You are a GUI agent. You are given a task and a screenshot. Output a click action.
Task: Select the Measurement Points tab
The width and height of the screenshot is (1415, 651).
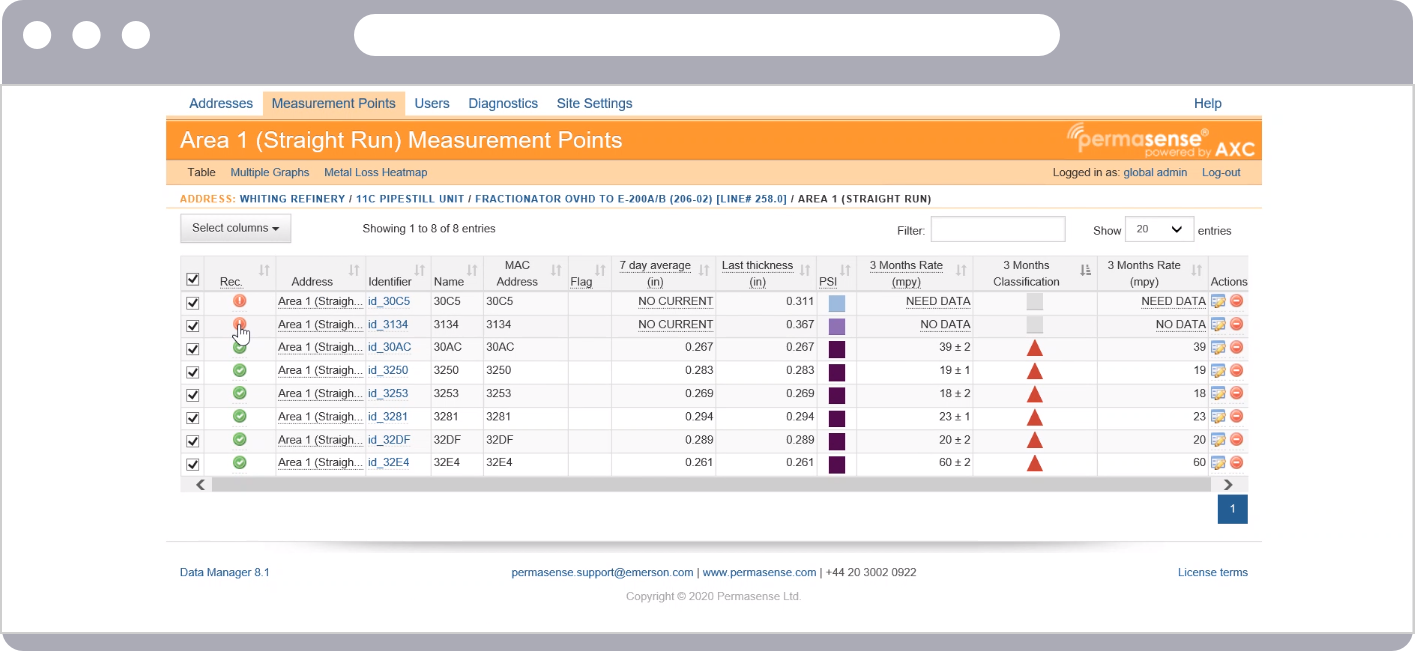pos(334,103)
